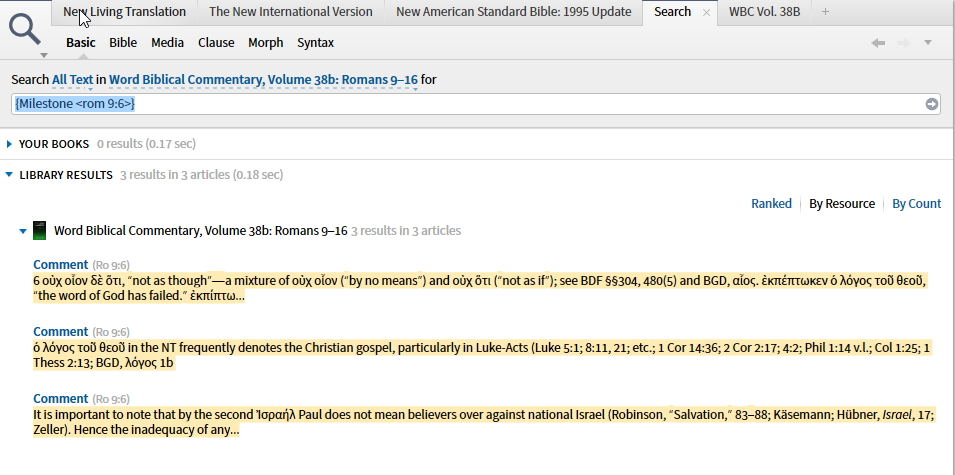Expand the YOUR BOOKS results section
The height and width of the screenshot is (475, 955).
point(9,144)
